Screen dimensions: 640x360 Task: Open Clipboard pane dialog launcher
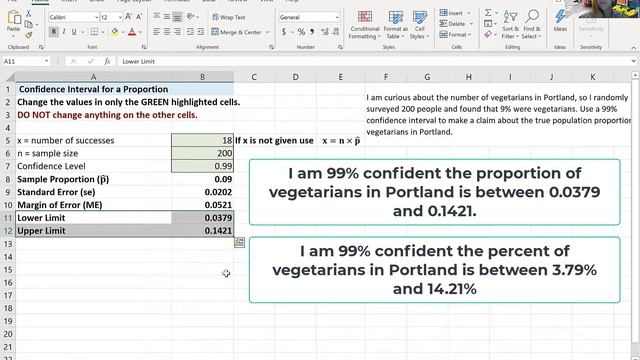41,47
